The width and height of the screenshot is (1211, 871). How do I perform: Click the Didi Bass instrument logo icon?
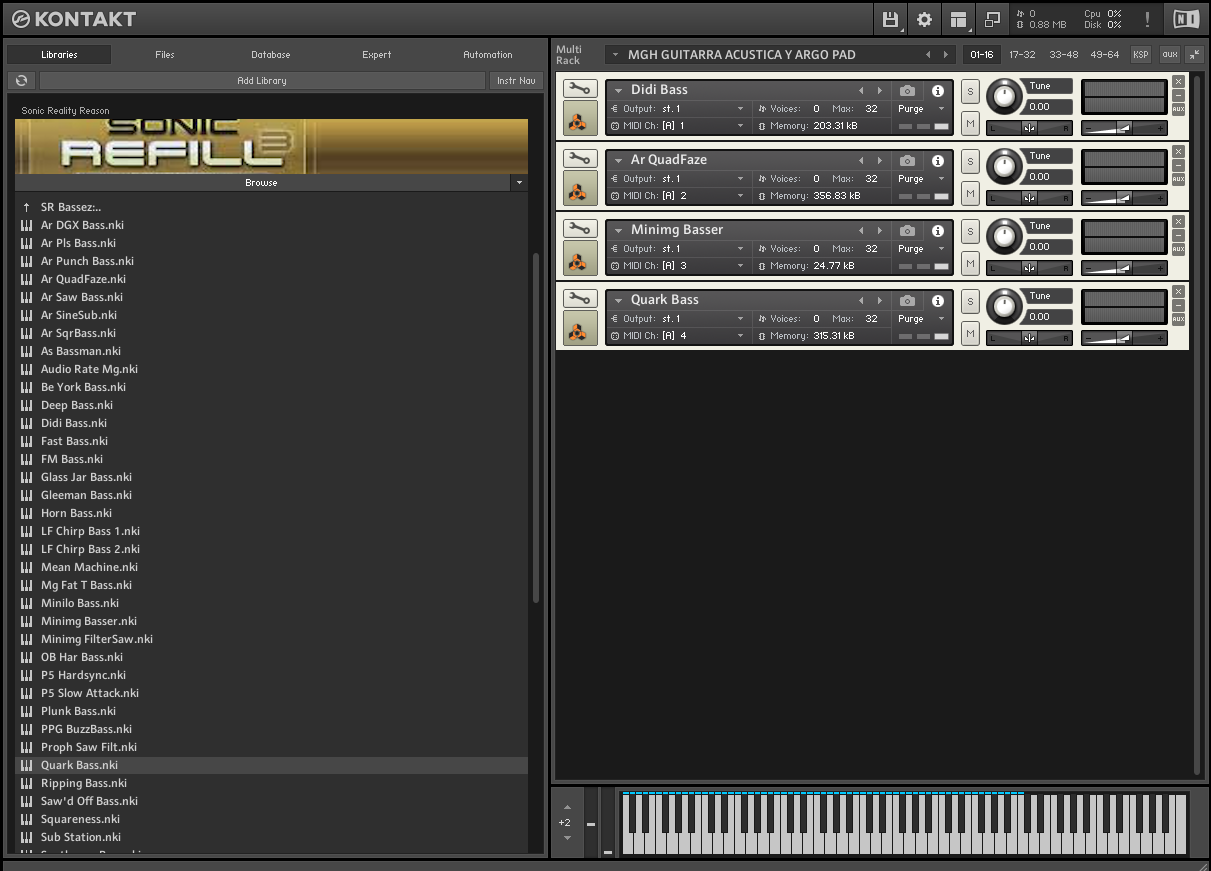click(x=579, y=118)
